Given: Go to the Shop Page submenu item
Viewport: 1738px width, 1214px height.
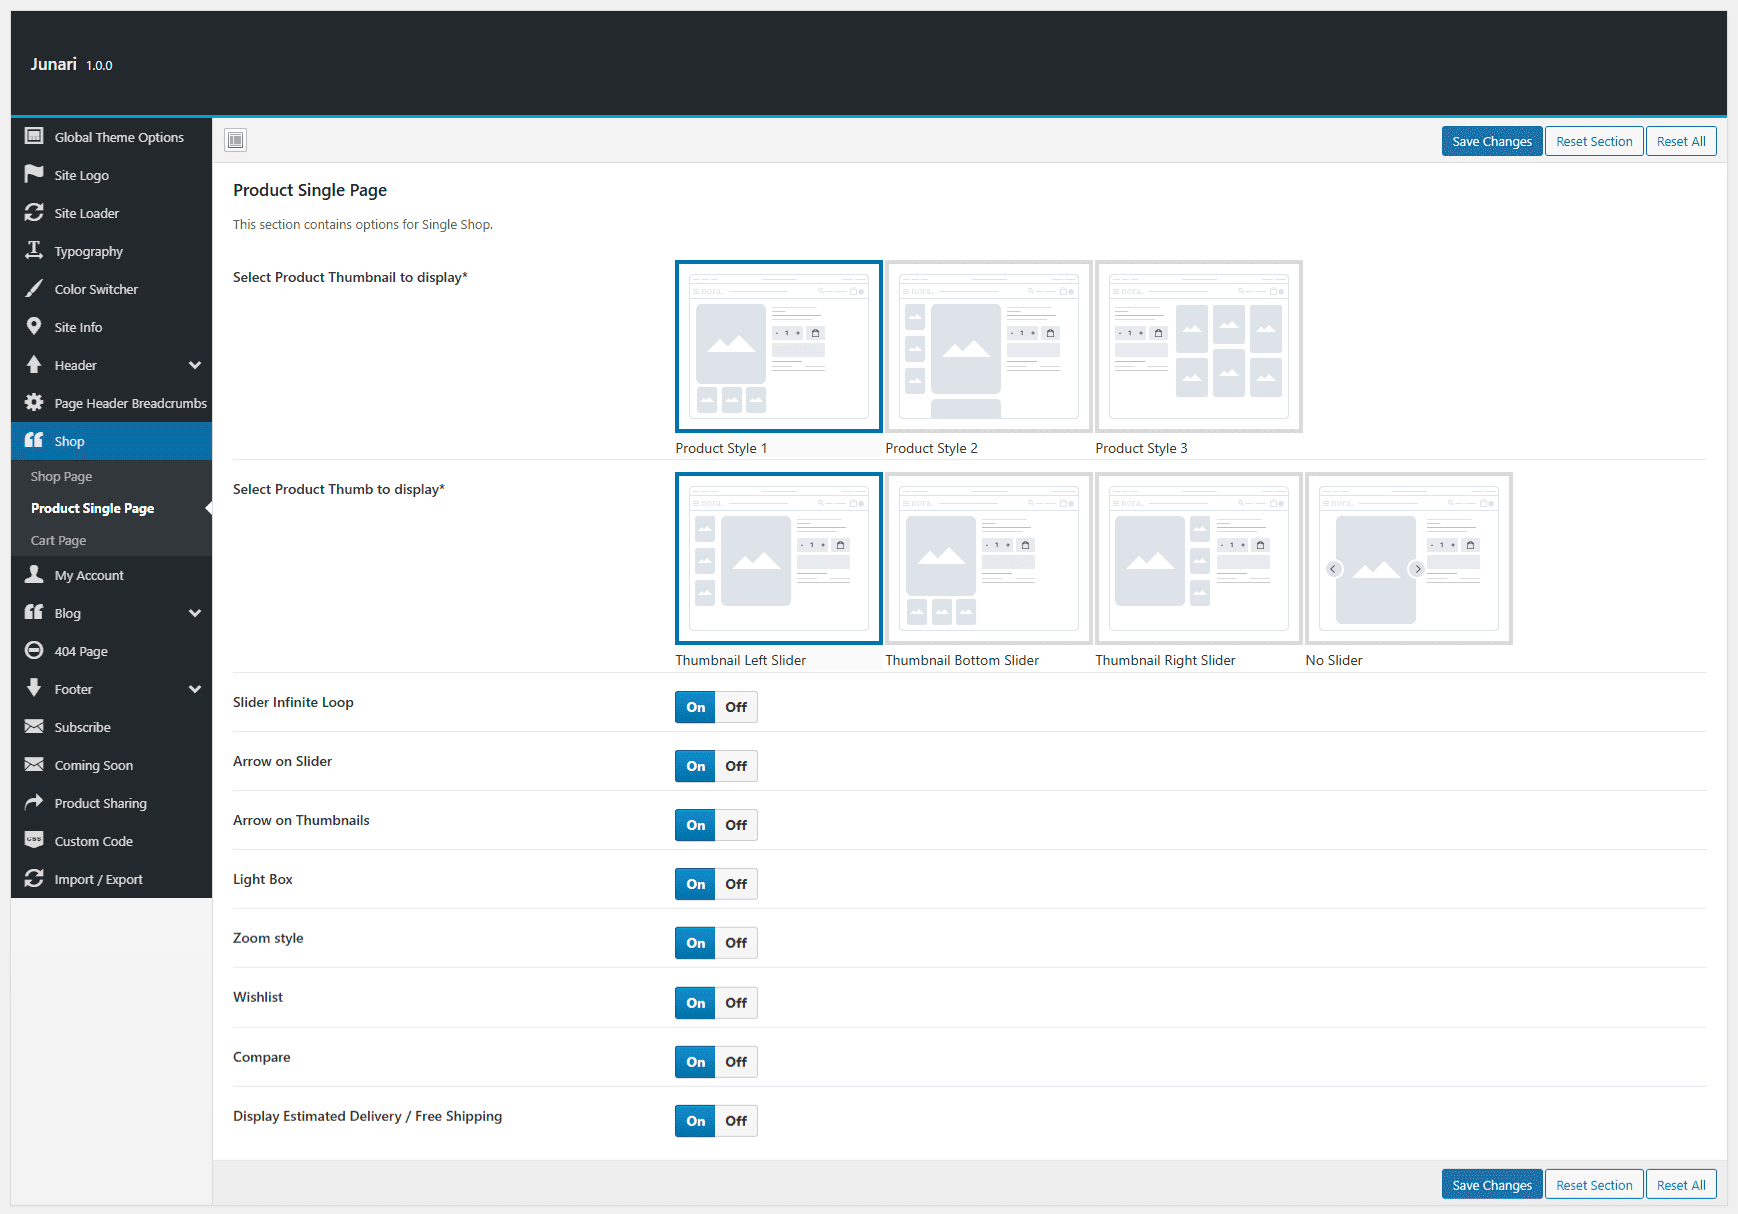Looking at the screenshot, I should (x=61, y=476).
